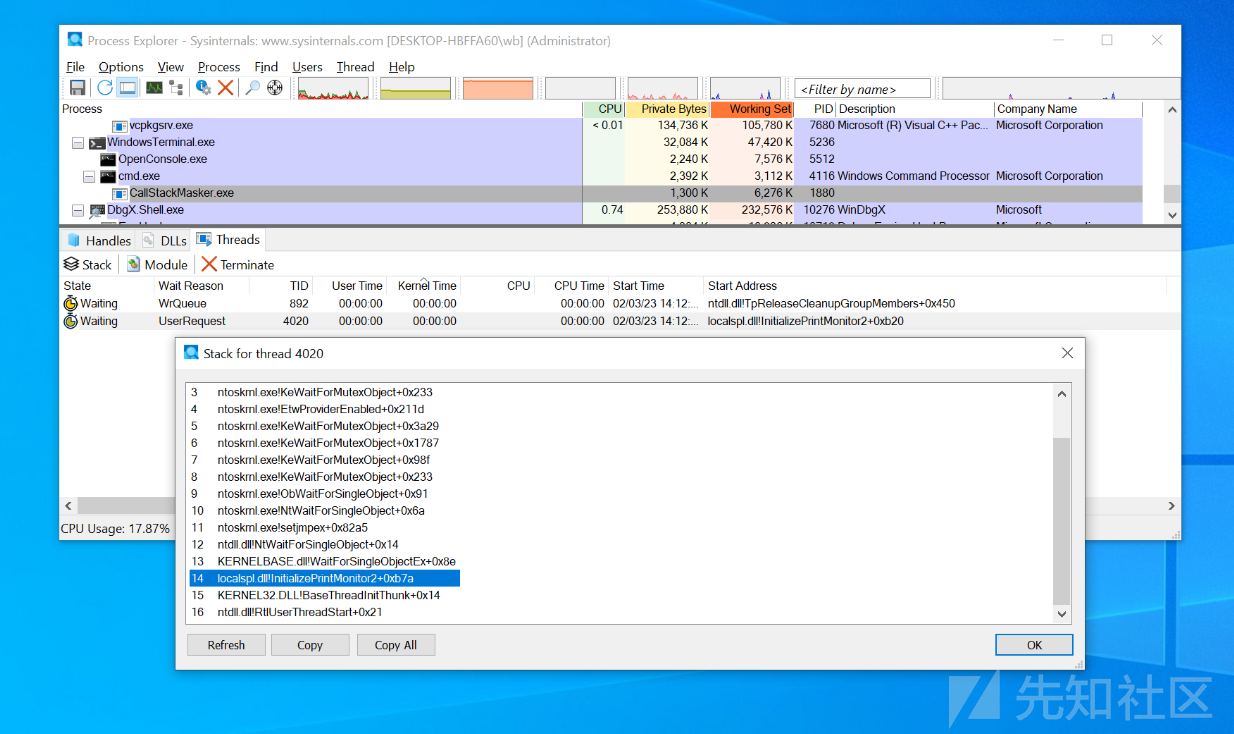This screenshot has width=1234, height=734.
Task: Select the DbgX.Shell.exe process icon
Action: pos(97,211)
